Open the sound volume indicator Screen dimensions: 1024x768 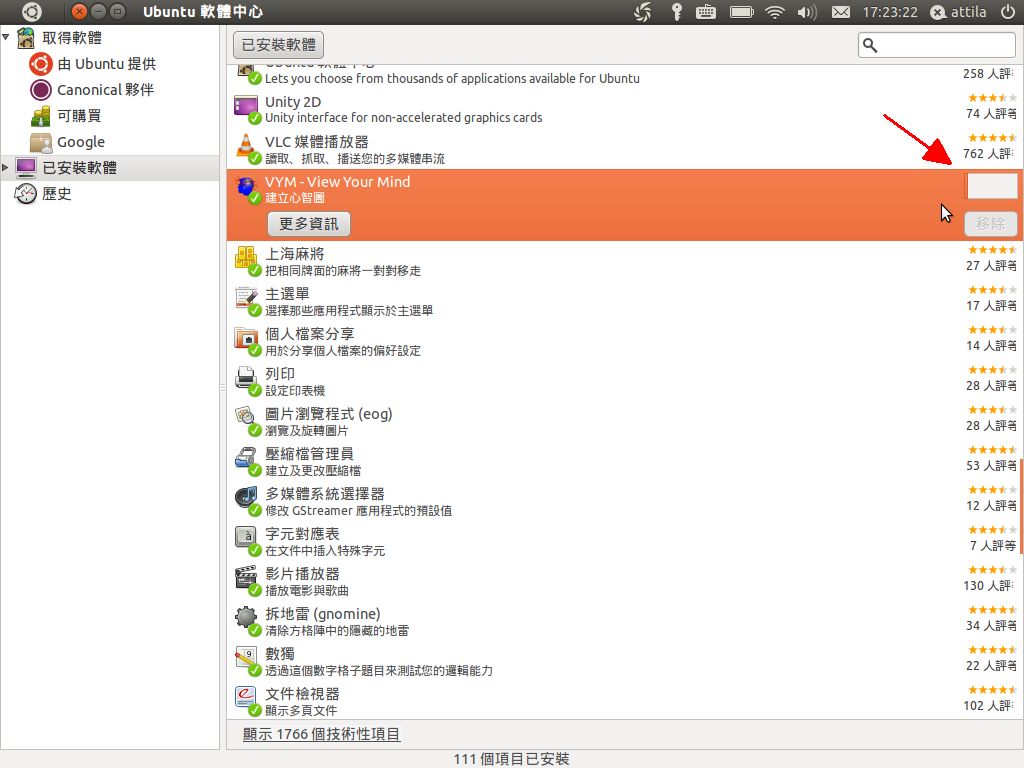point(807,12)
